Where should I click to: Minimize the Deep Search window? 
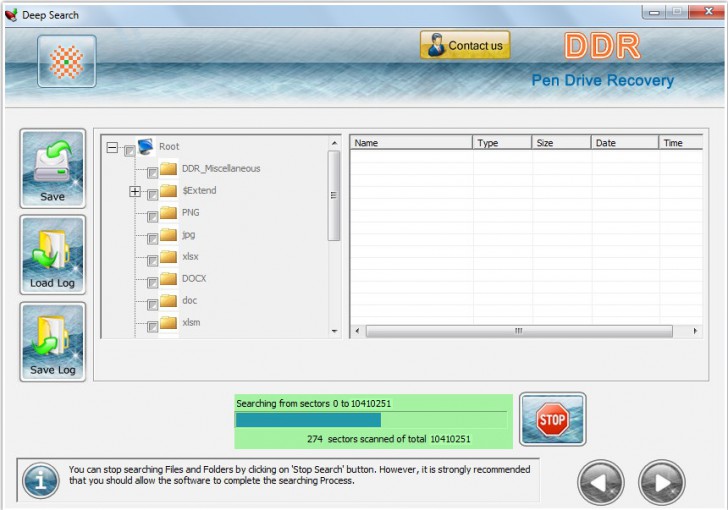(654, 12)
